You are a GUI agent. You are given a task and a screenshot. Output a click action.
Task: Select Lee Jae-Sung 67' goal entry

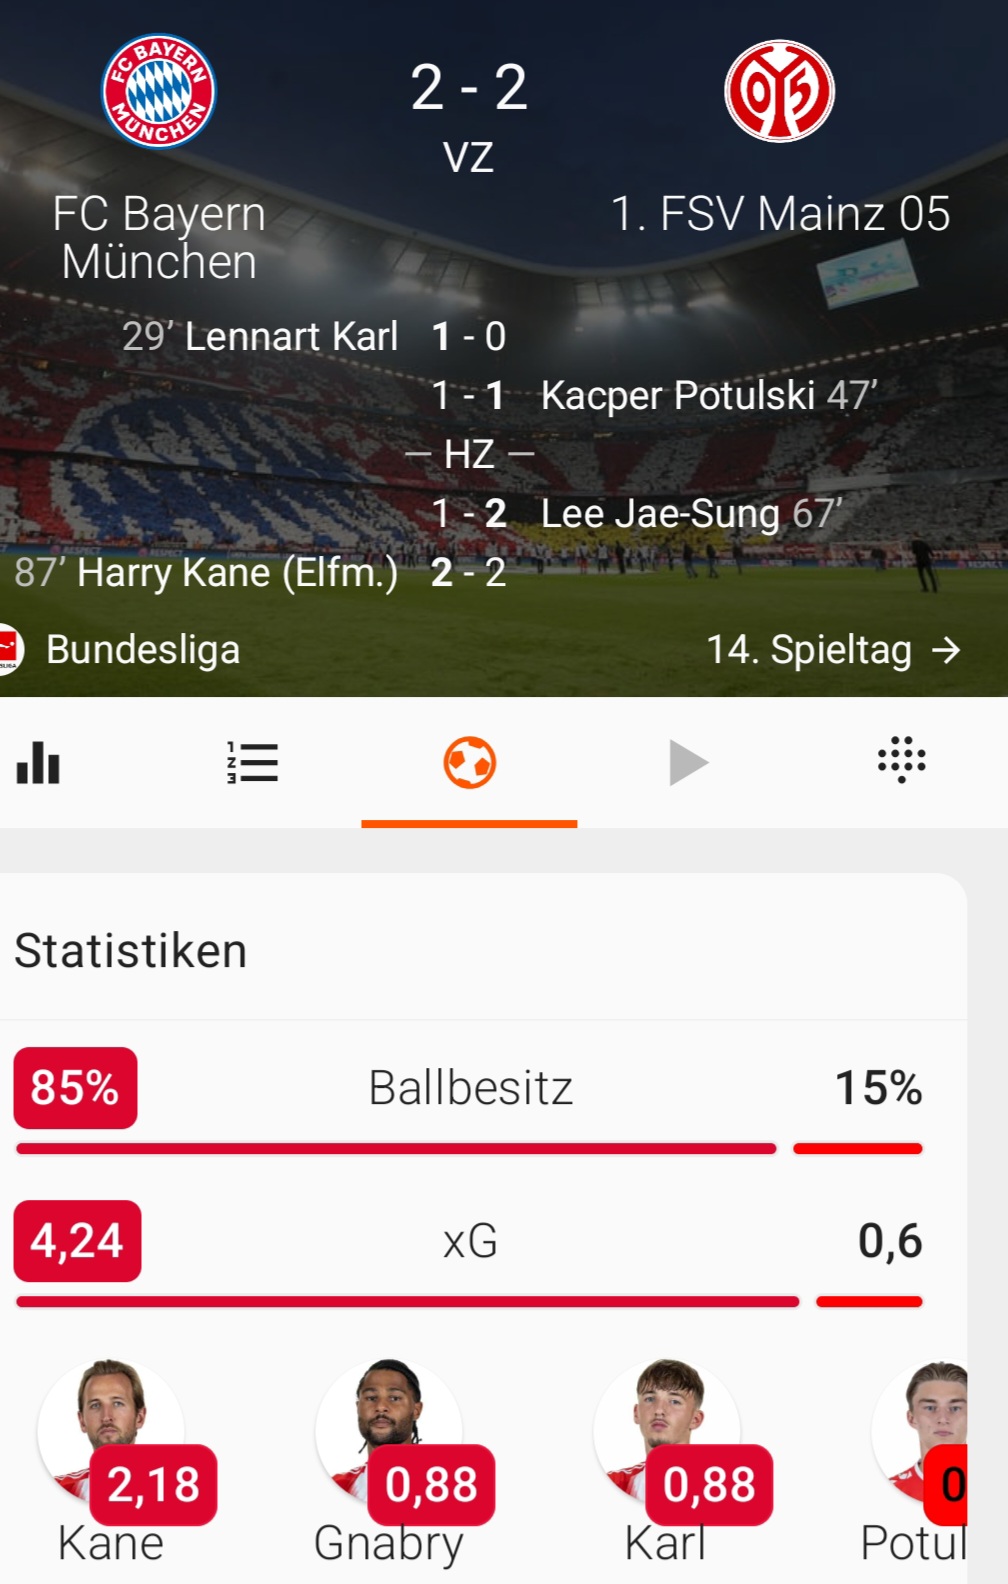point(690,514)
